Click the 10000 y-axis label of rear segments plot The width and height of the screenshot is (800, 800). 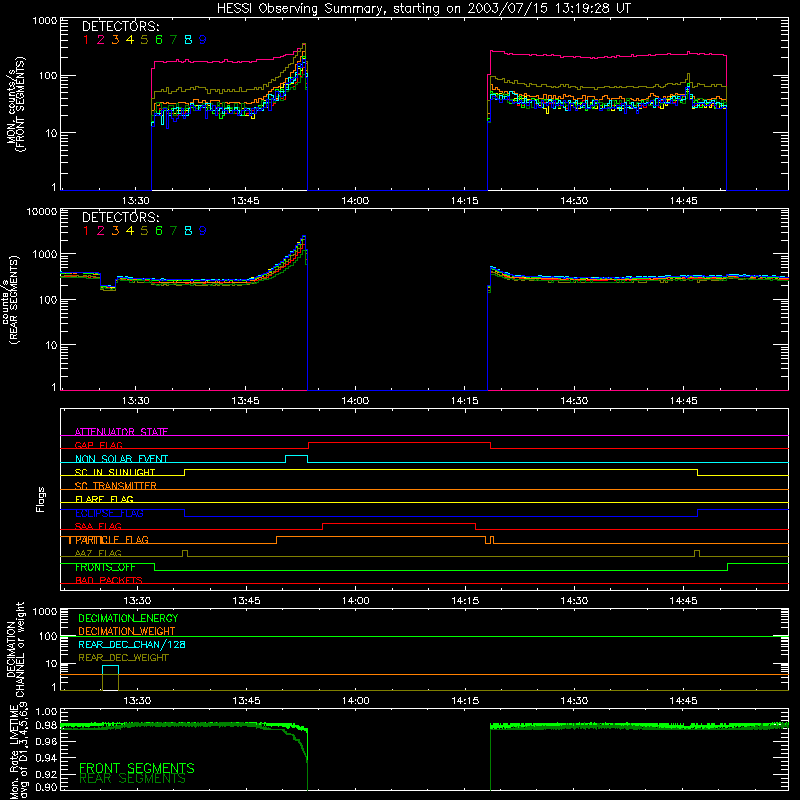[42, 212]
